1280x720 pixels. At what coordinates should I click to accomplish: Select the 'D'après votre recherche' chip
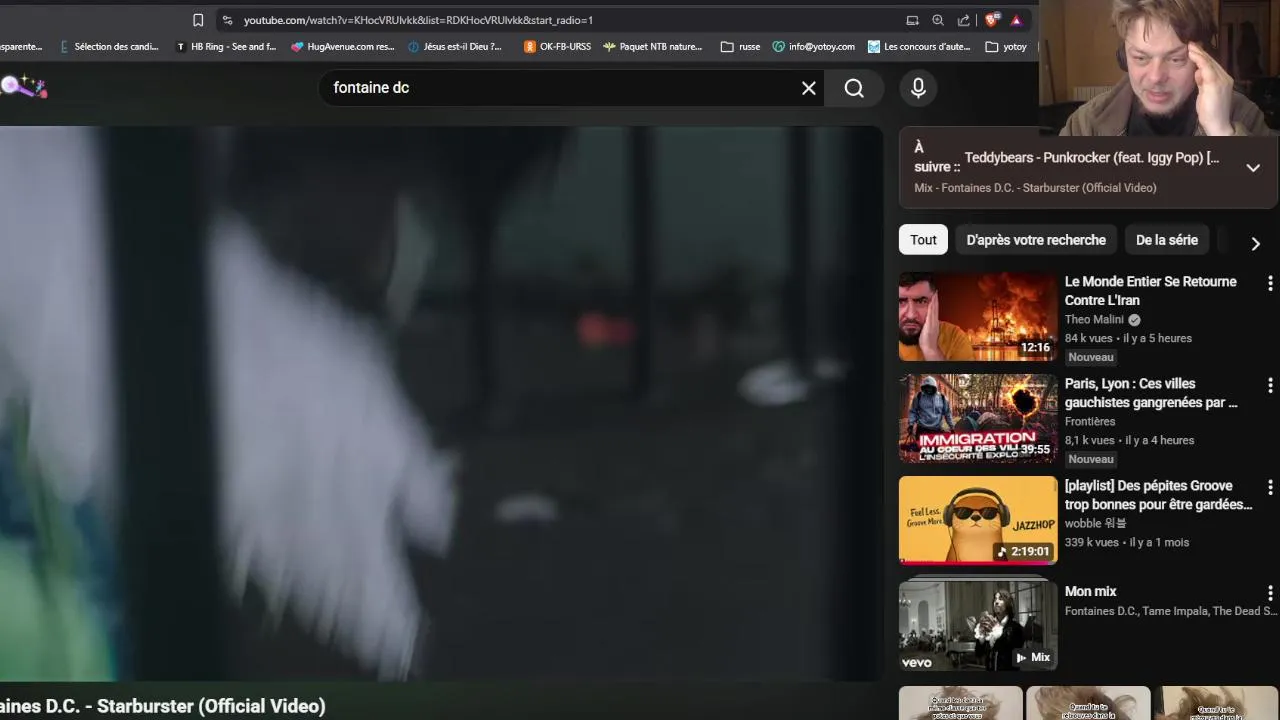coord(1036,240)
